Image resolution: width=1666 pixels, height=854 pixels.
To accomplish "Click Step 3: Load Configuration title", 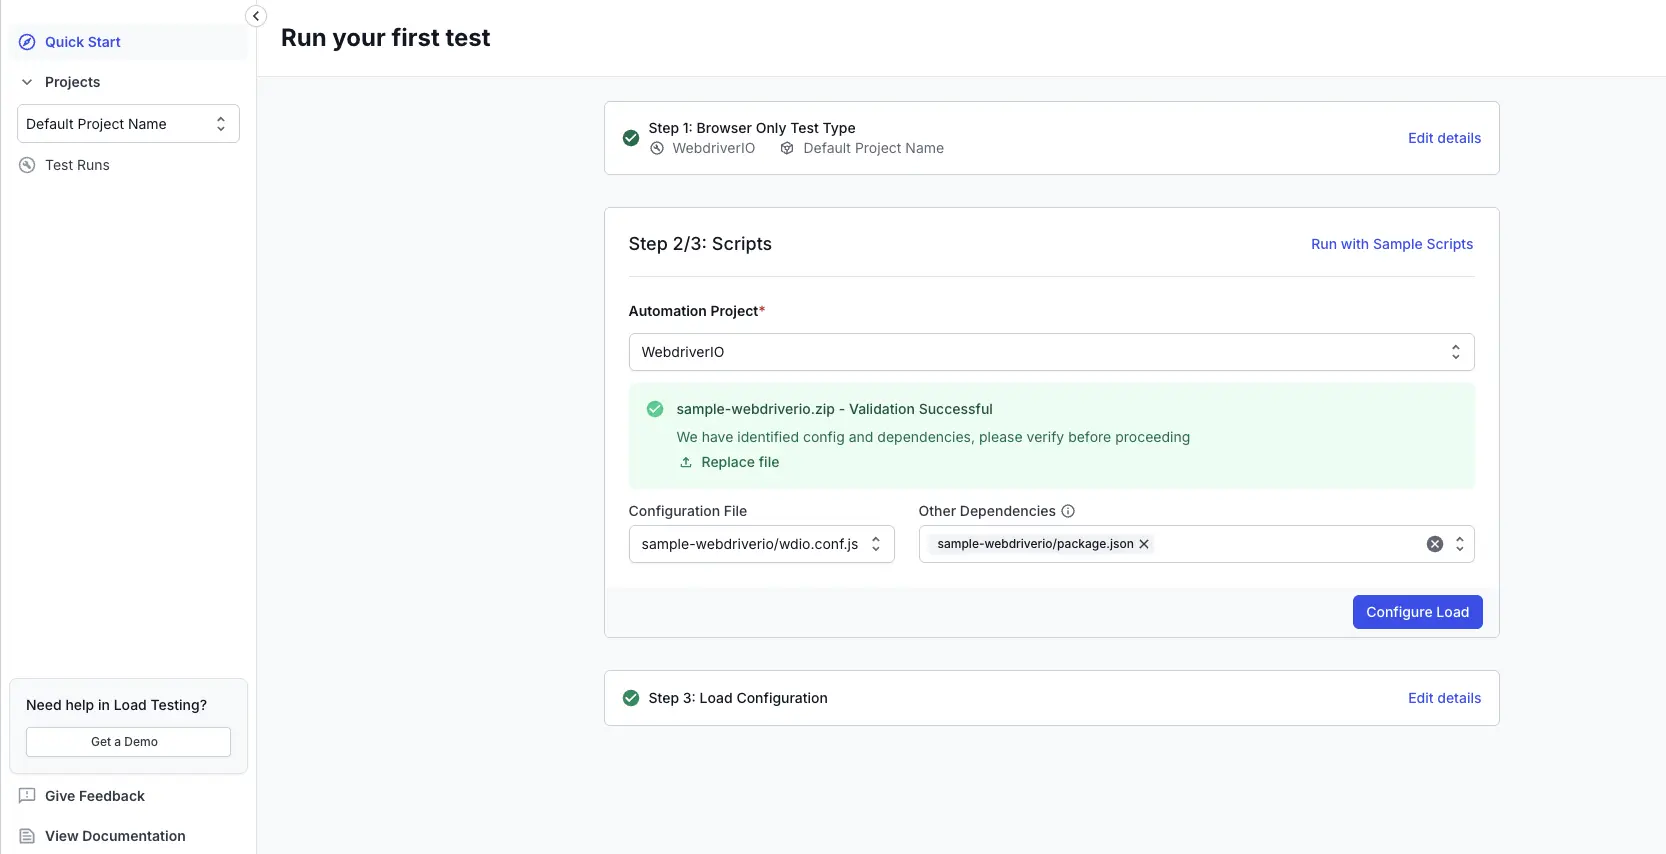I will [738, 698].
